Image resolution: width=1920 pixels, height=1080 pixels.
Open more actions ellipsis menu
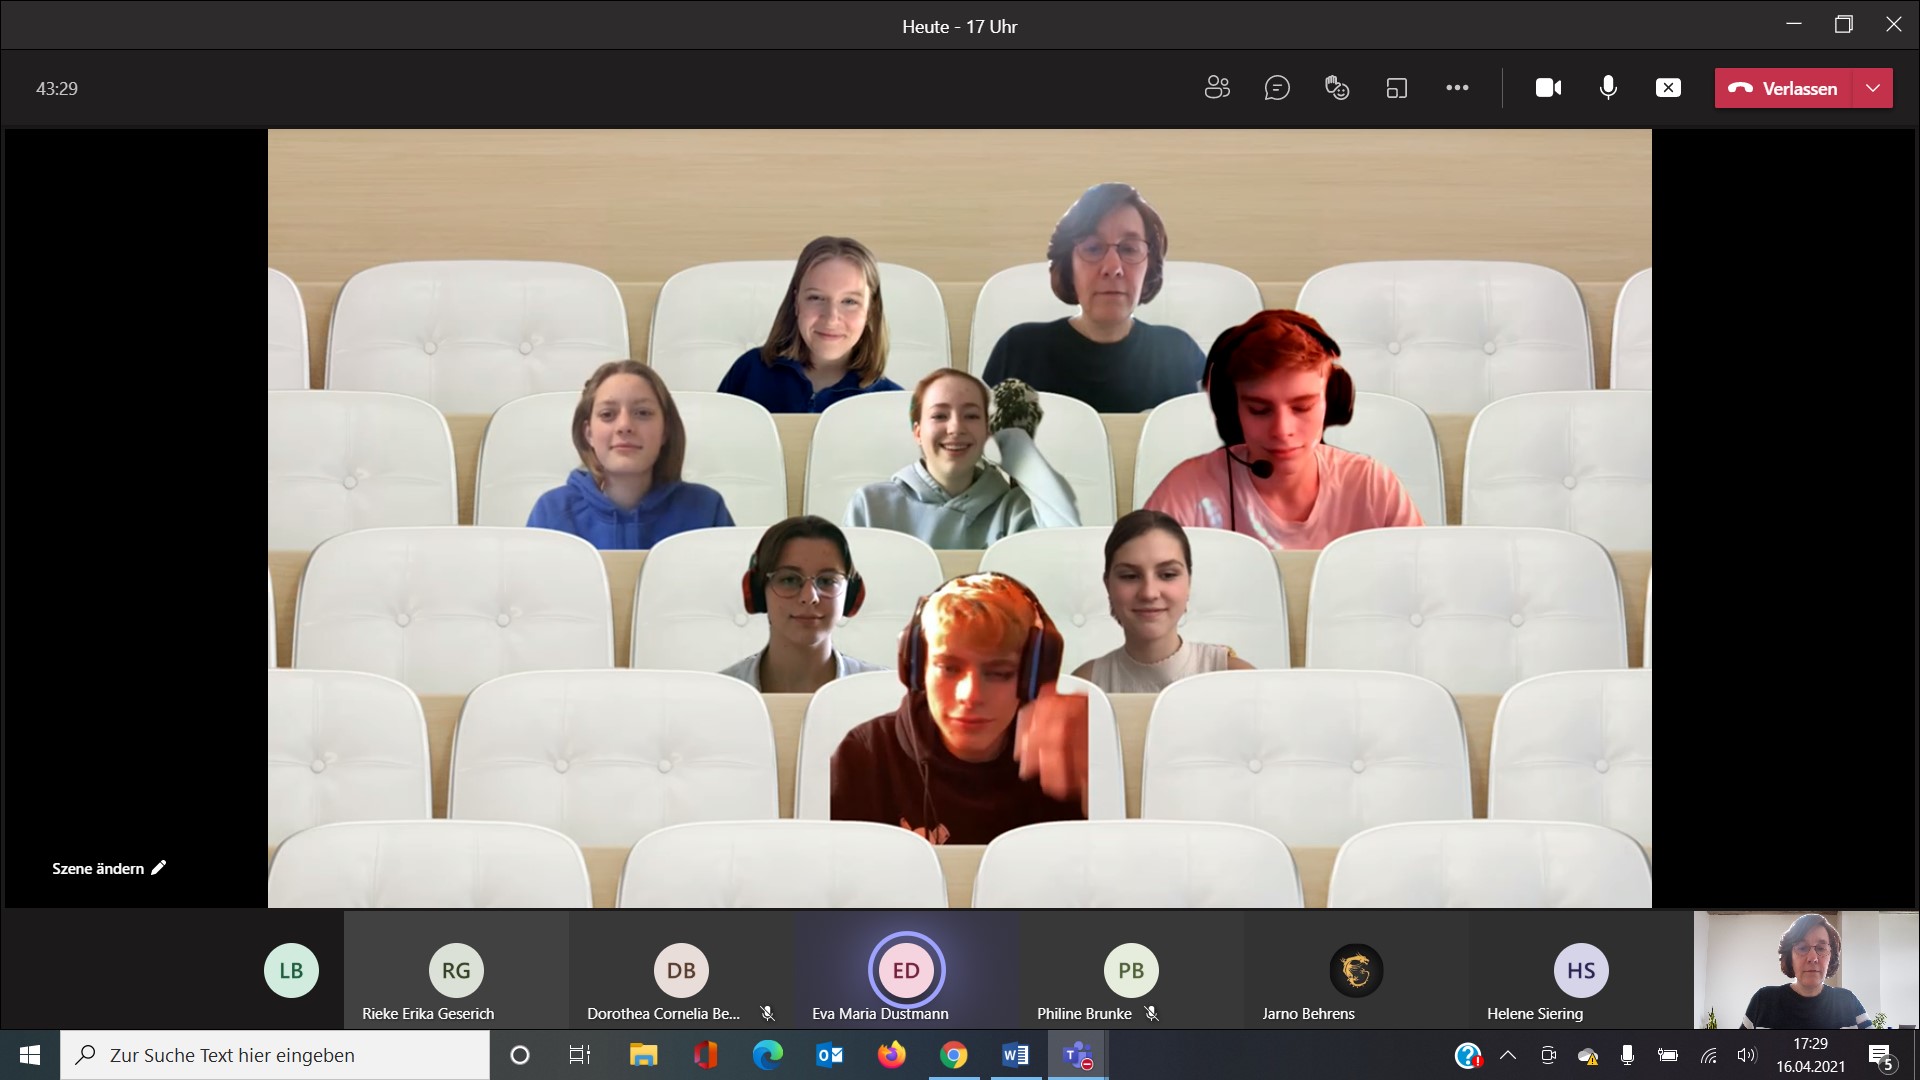point(1457,88)
